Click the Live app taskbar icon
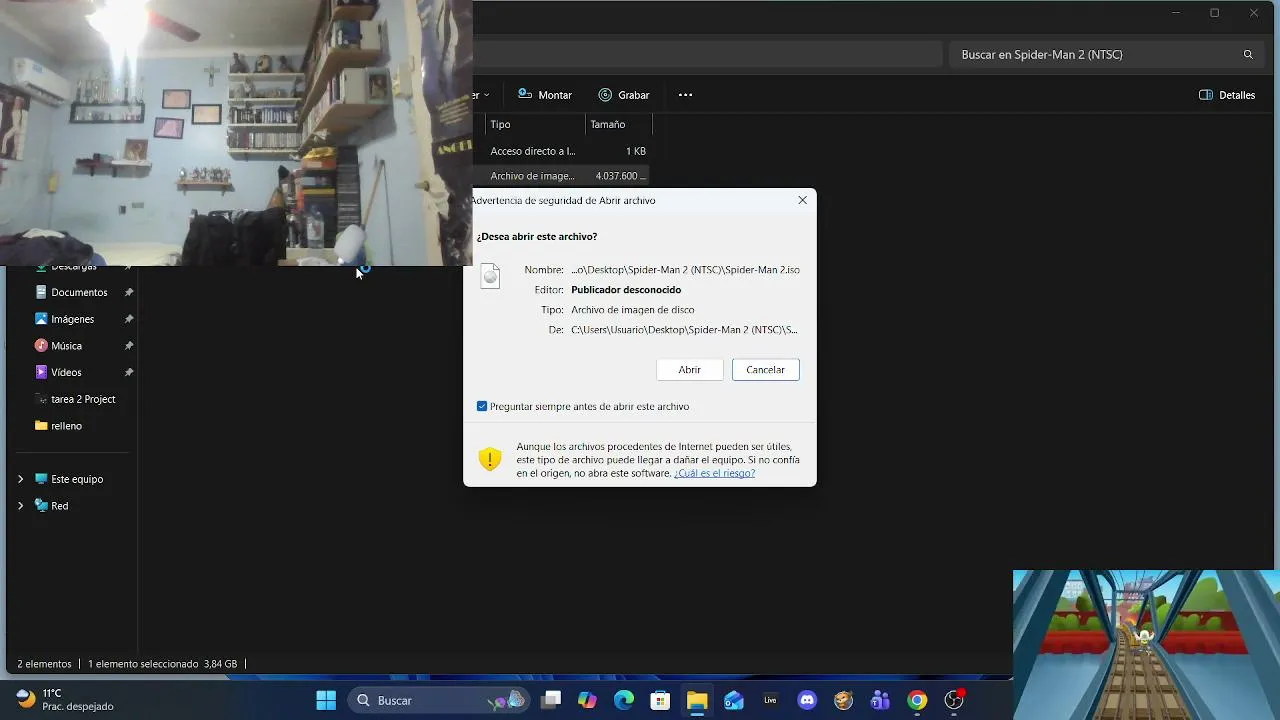The image size is (1280, 720). point(770,700)
